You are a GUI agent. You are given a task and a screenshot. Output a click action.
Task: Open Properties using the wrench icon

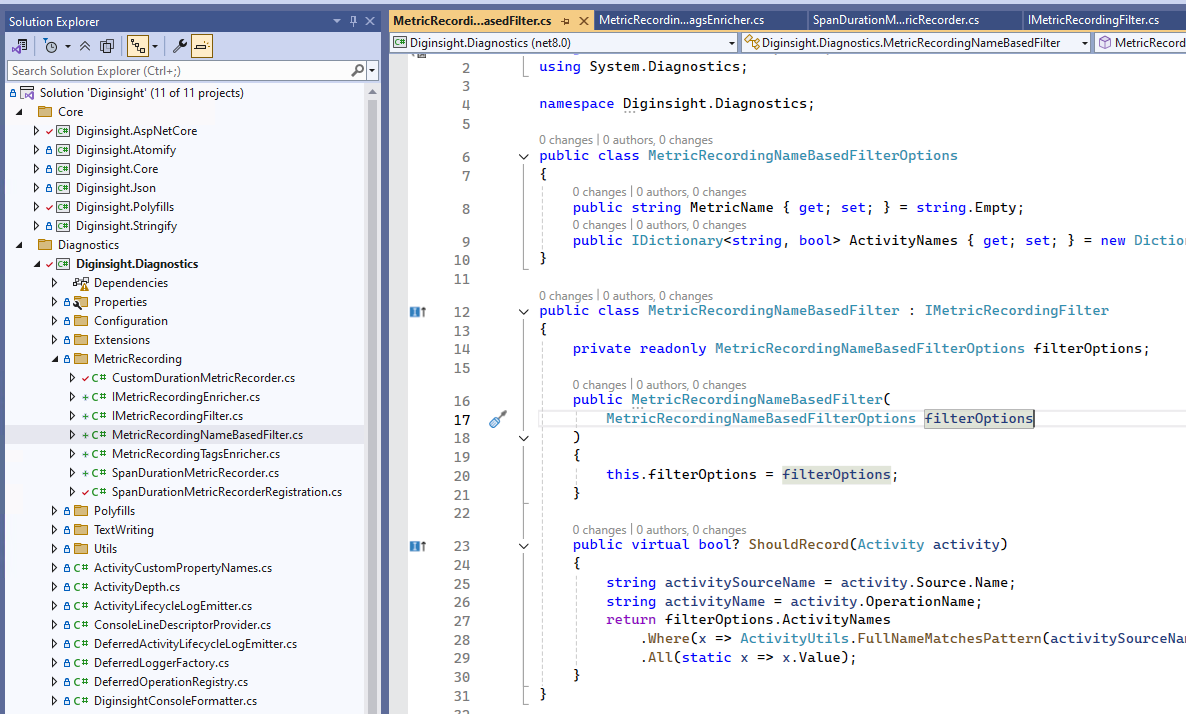(180, 46)
